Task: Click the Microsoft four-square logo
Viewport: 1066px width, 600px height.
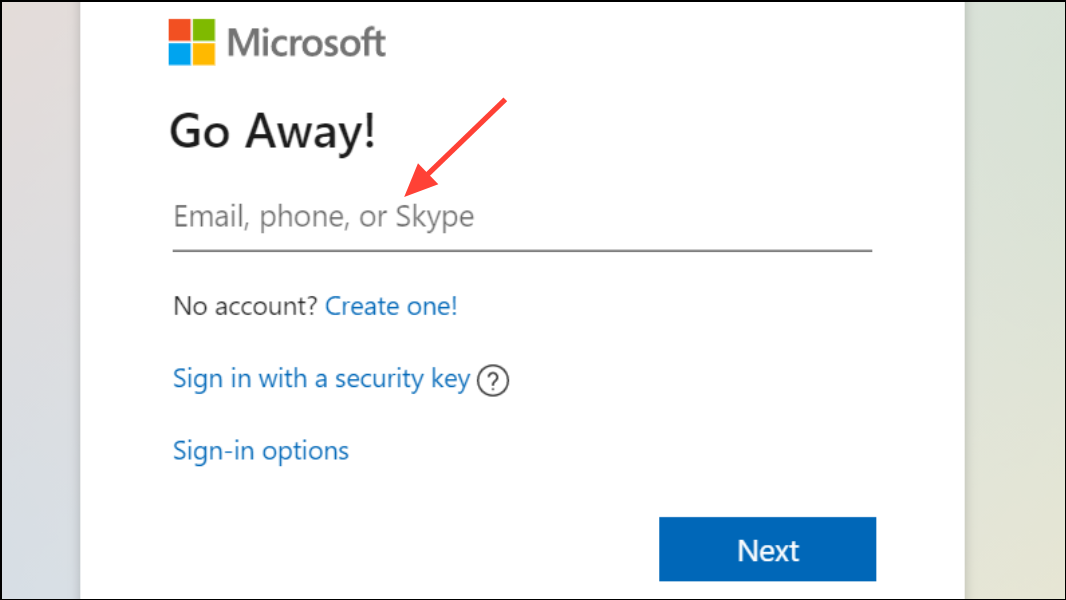Action: (x=192, y=42)
